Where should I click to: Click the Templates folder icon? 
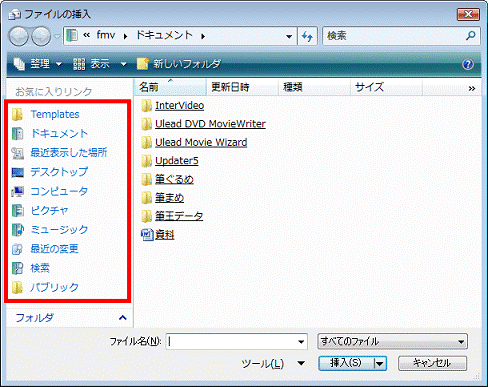17,114
